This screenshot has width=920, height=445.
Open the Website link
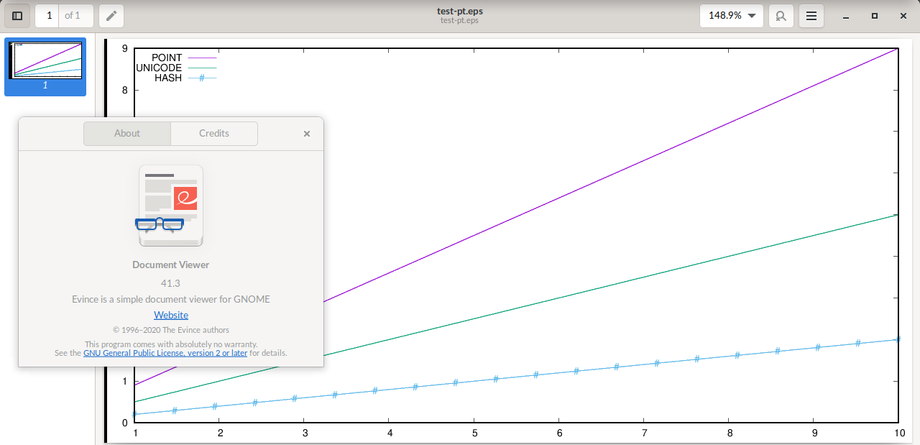coord(170,315)
